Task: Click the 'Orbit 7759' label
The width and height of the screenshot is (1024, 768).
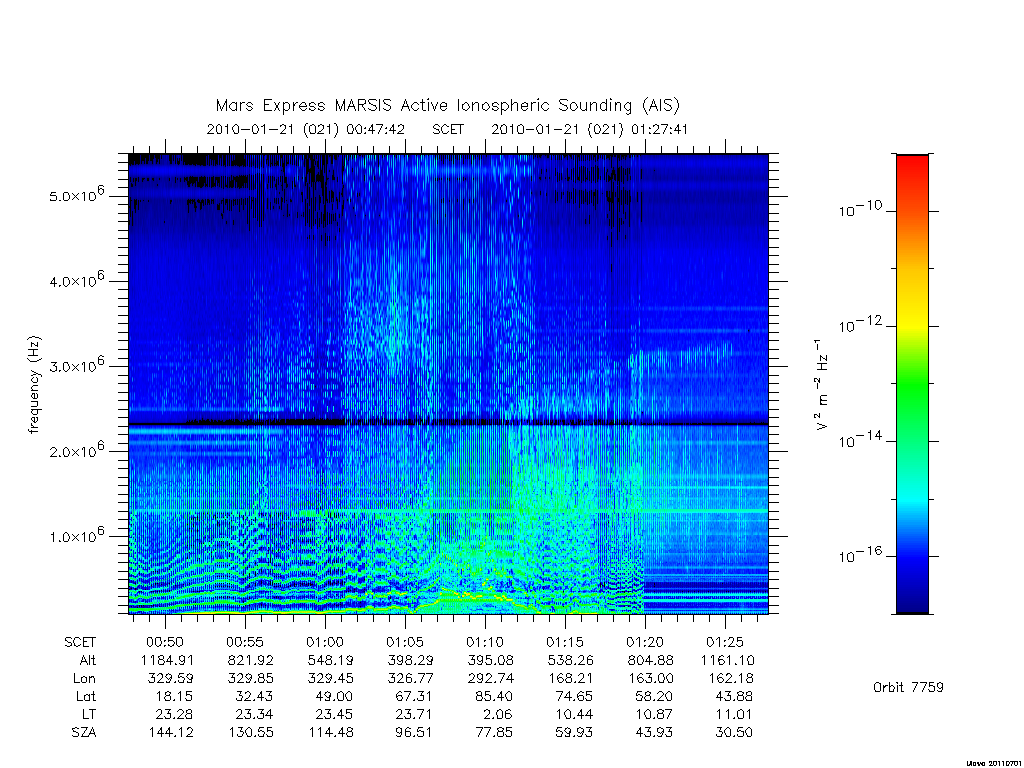Action: tap(908, 687)
